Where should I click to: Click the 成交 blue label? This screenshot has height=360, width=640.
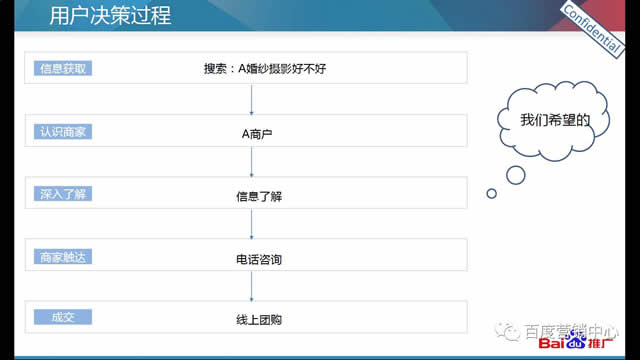point(63,317)
